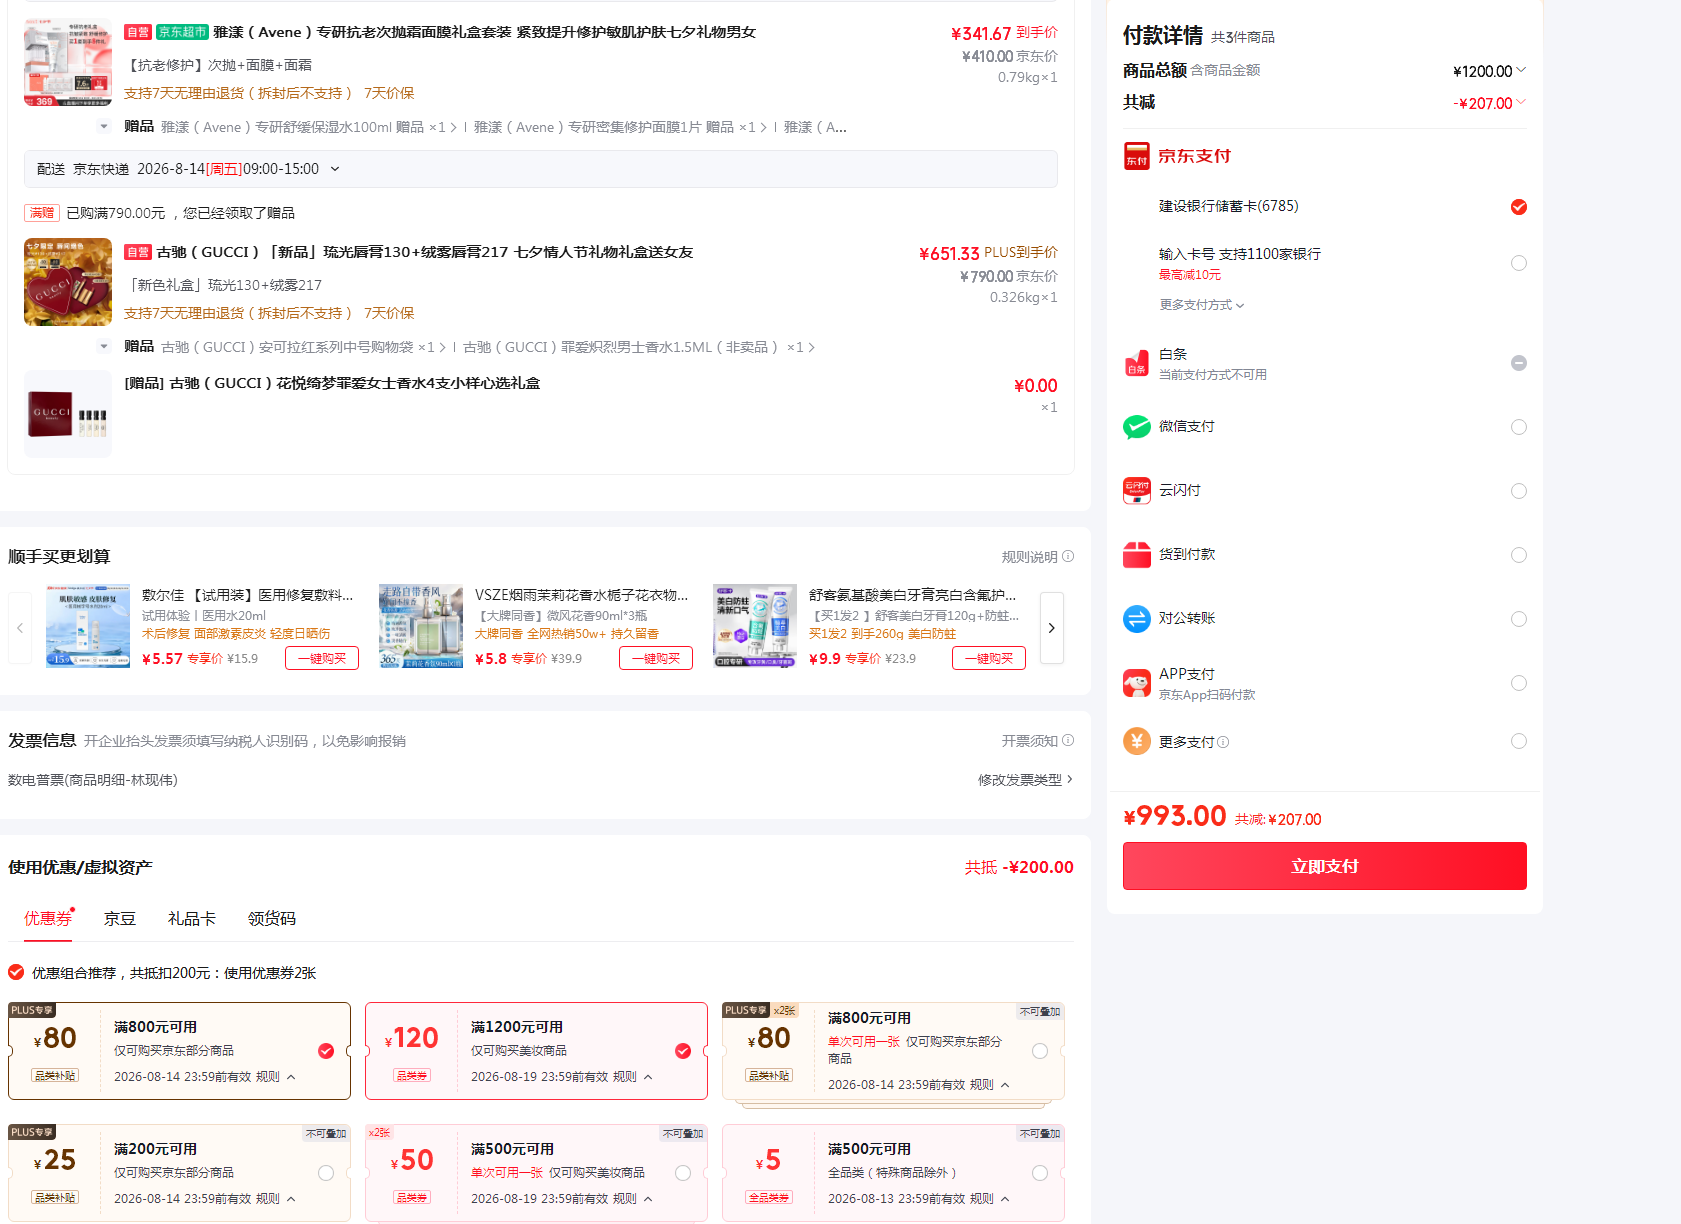Deselect the ¥120 满1200元 coupon
The height and width of the screenshot is (1224, 1681).
click(683, 1051)
